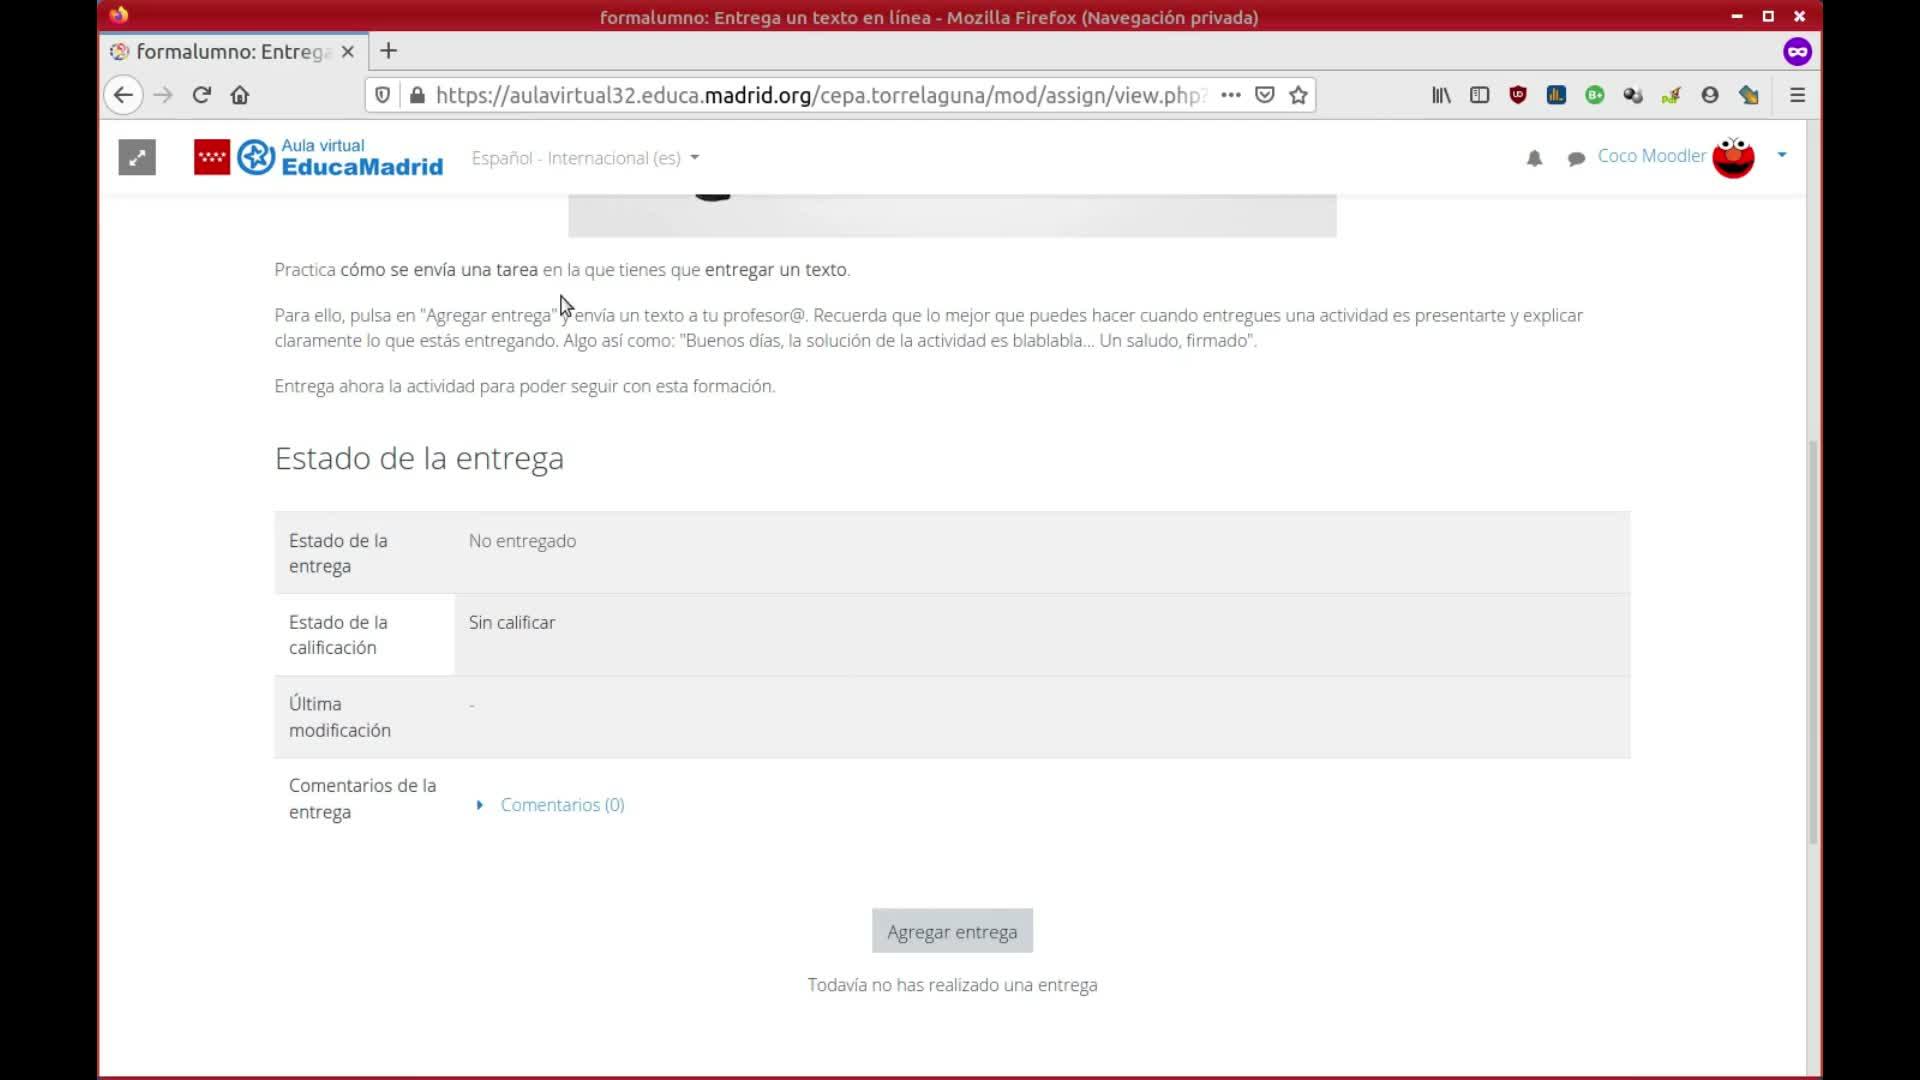Click the Firefox home button

point(240,95)
